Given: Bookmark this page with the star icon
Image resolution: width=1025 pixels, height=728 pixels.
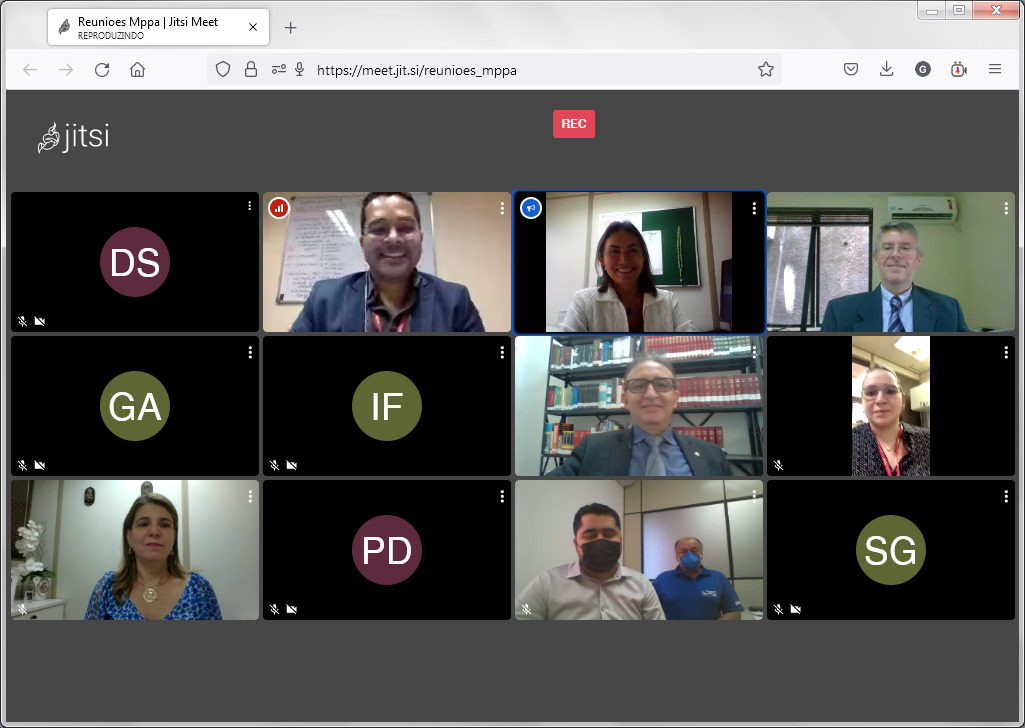Looking at the screenshot, I should tap(766, 69).
